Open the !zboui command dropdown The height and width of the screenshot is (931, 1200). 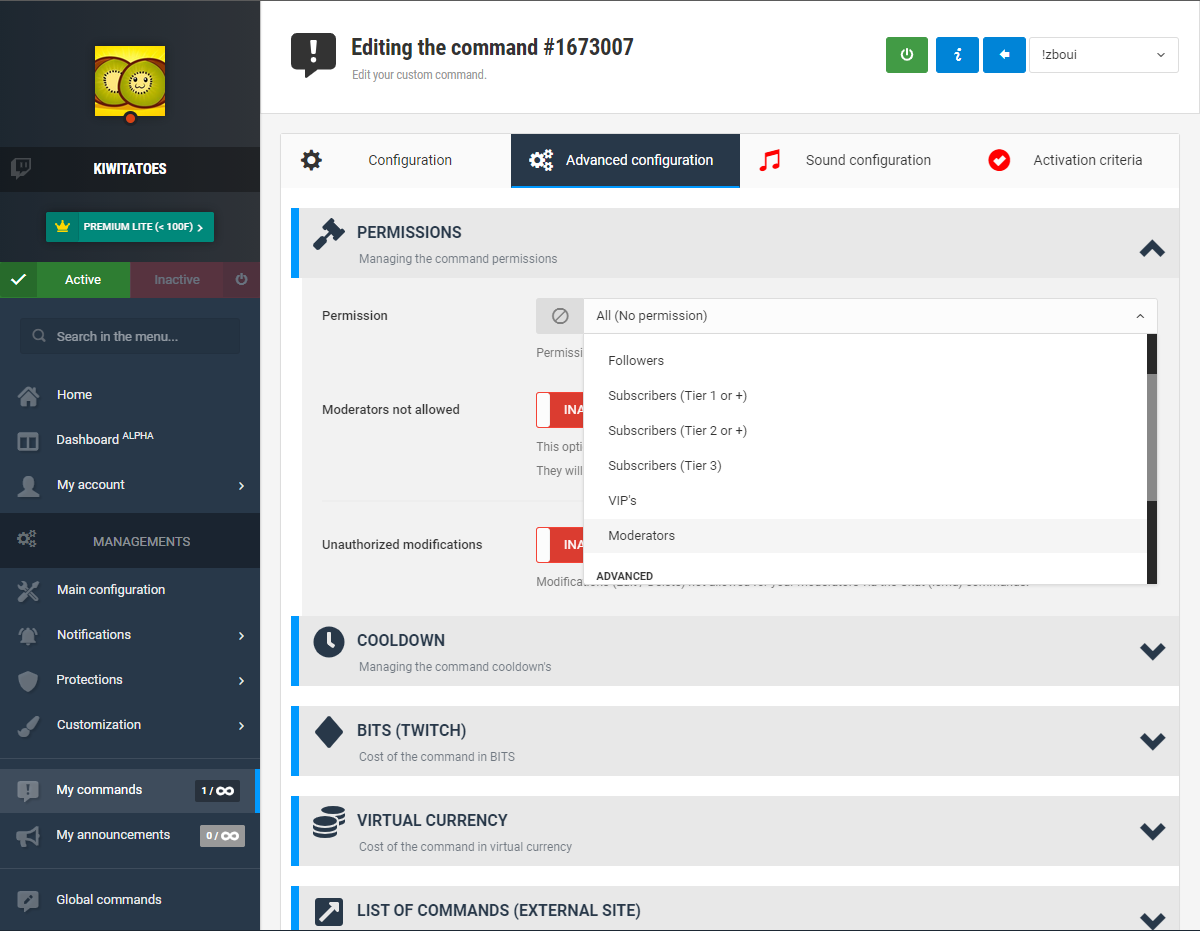coord(1103,55)
